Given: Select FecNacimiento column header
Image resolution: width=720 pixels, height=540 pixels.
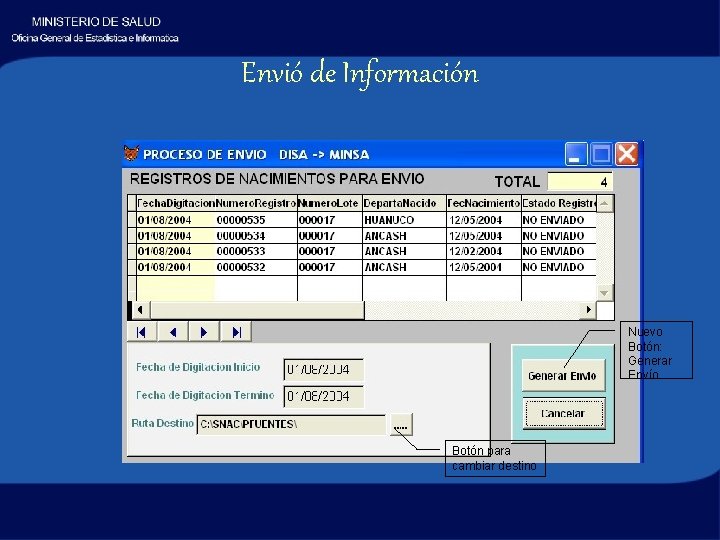Looking at the screenshot, I should click(x=484, y=203).
